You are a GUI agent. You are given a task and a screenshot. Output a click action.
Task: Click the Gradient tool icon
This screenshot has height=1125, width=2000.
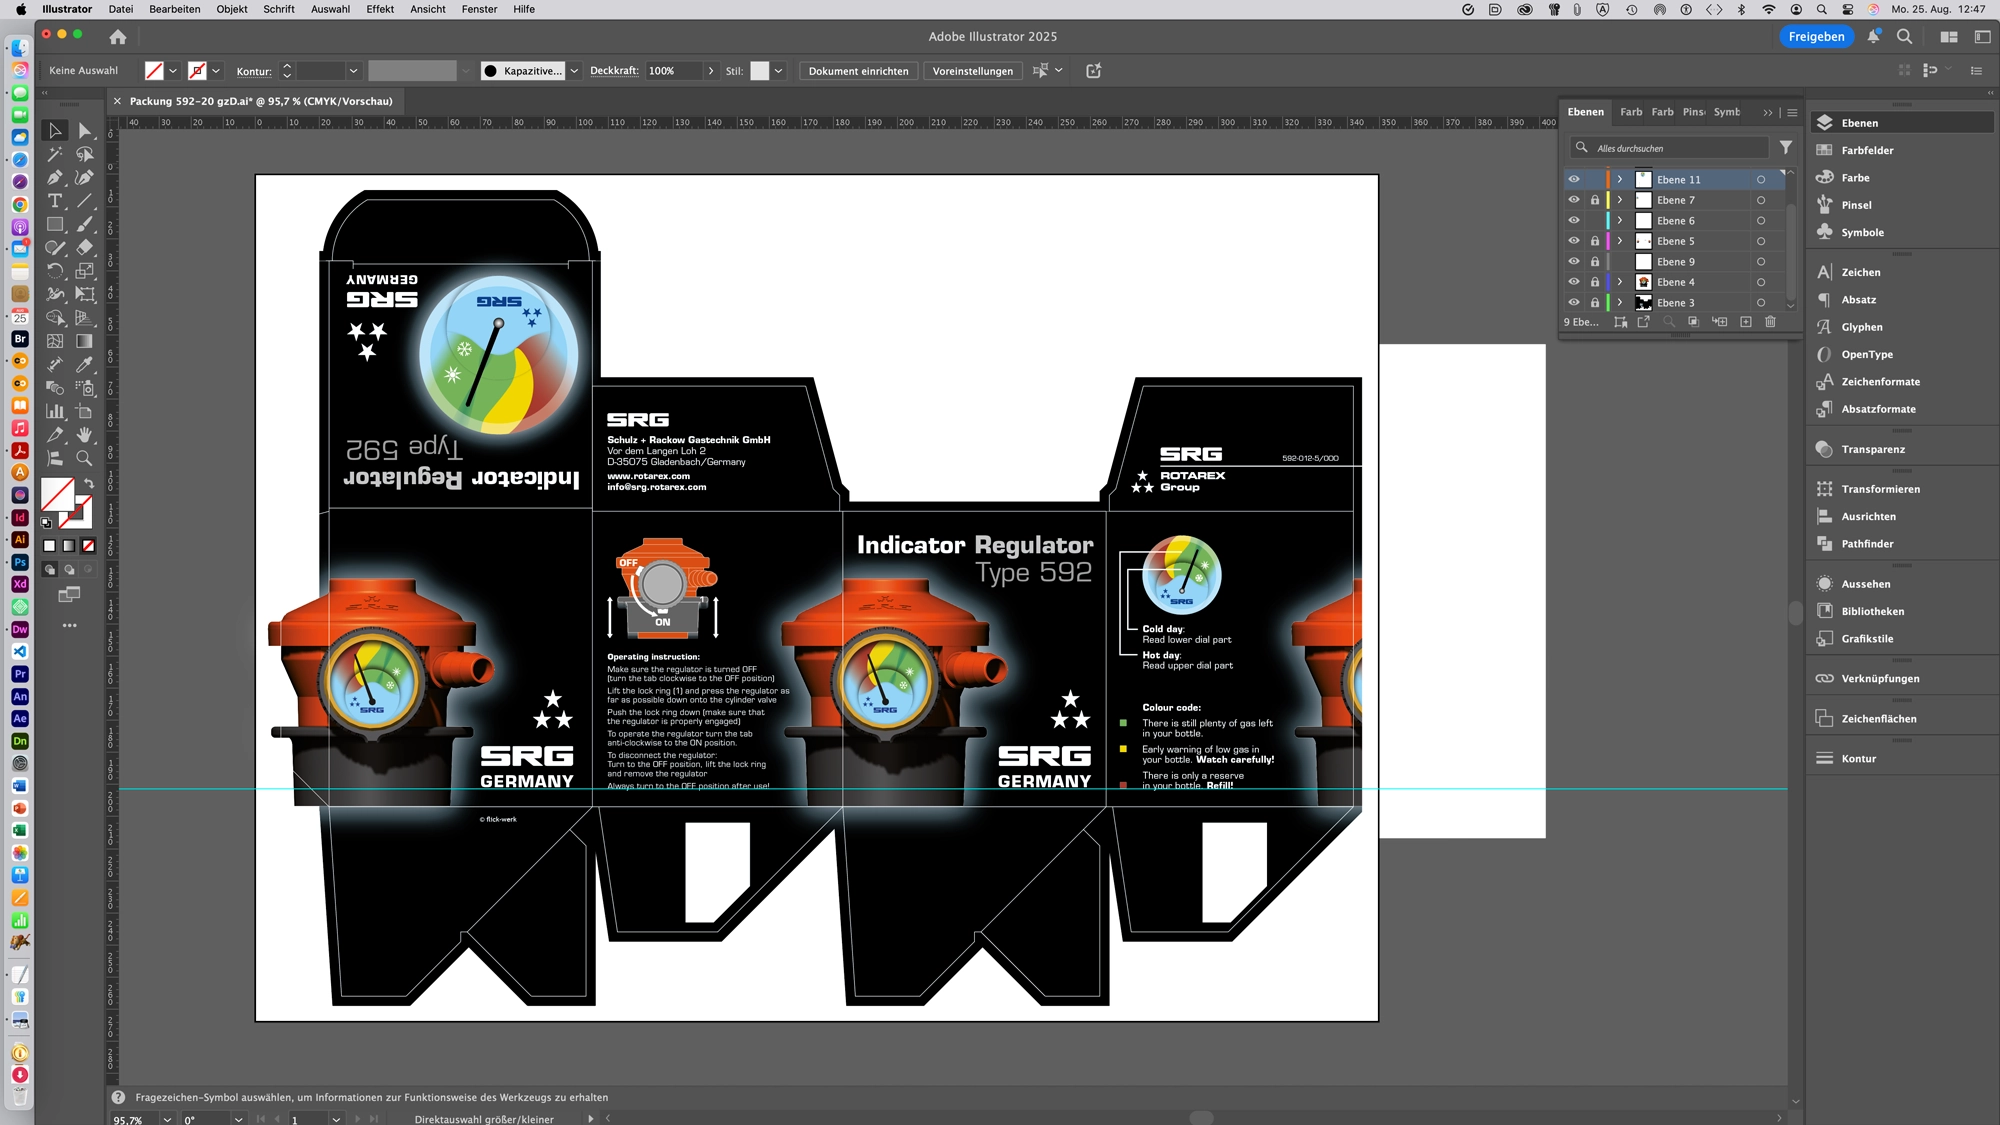pos(85,341)
